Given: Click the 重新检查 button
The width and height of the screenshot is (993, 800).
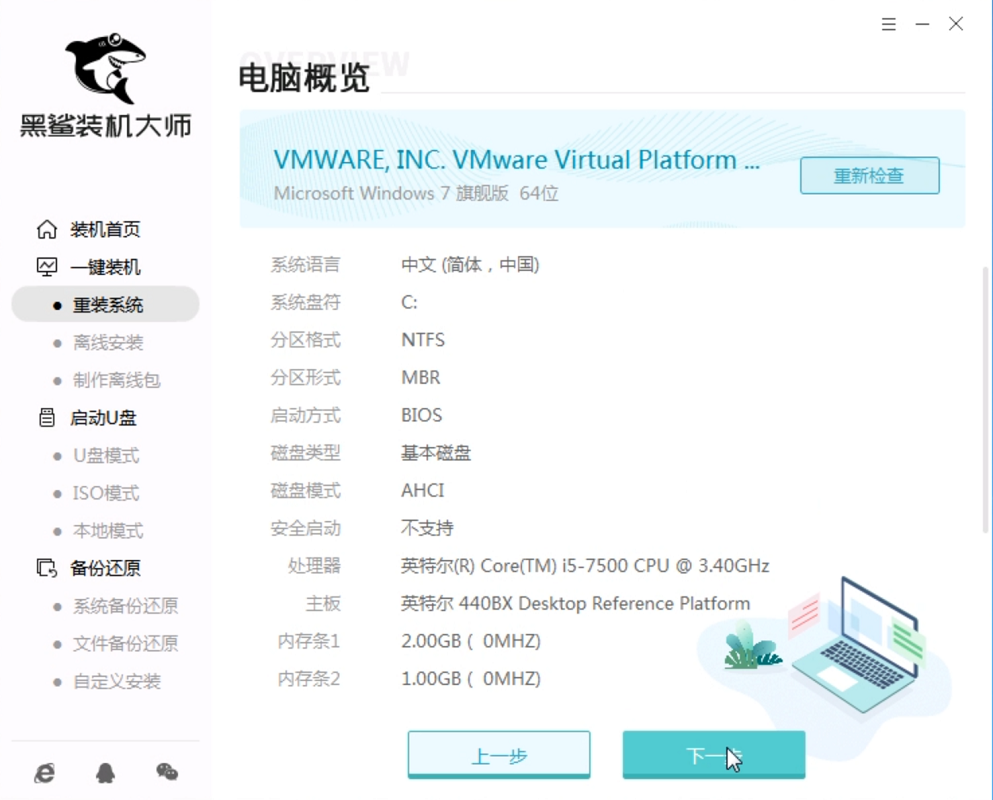Looking at the screenshot, I should [870, 175].
